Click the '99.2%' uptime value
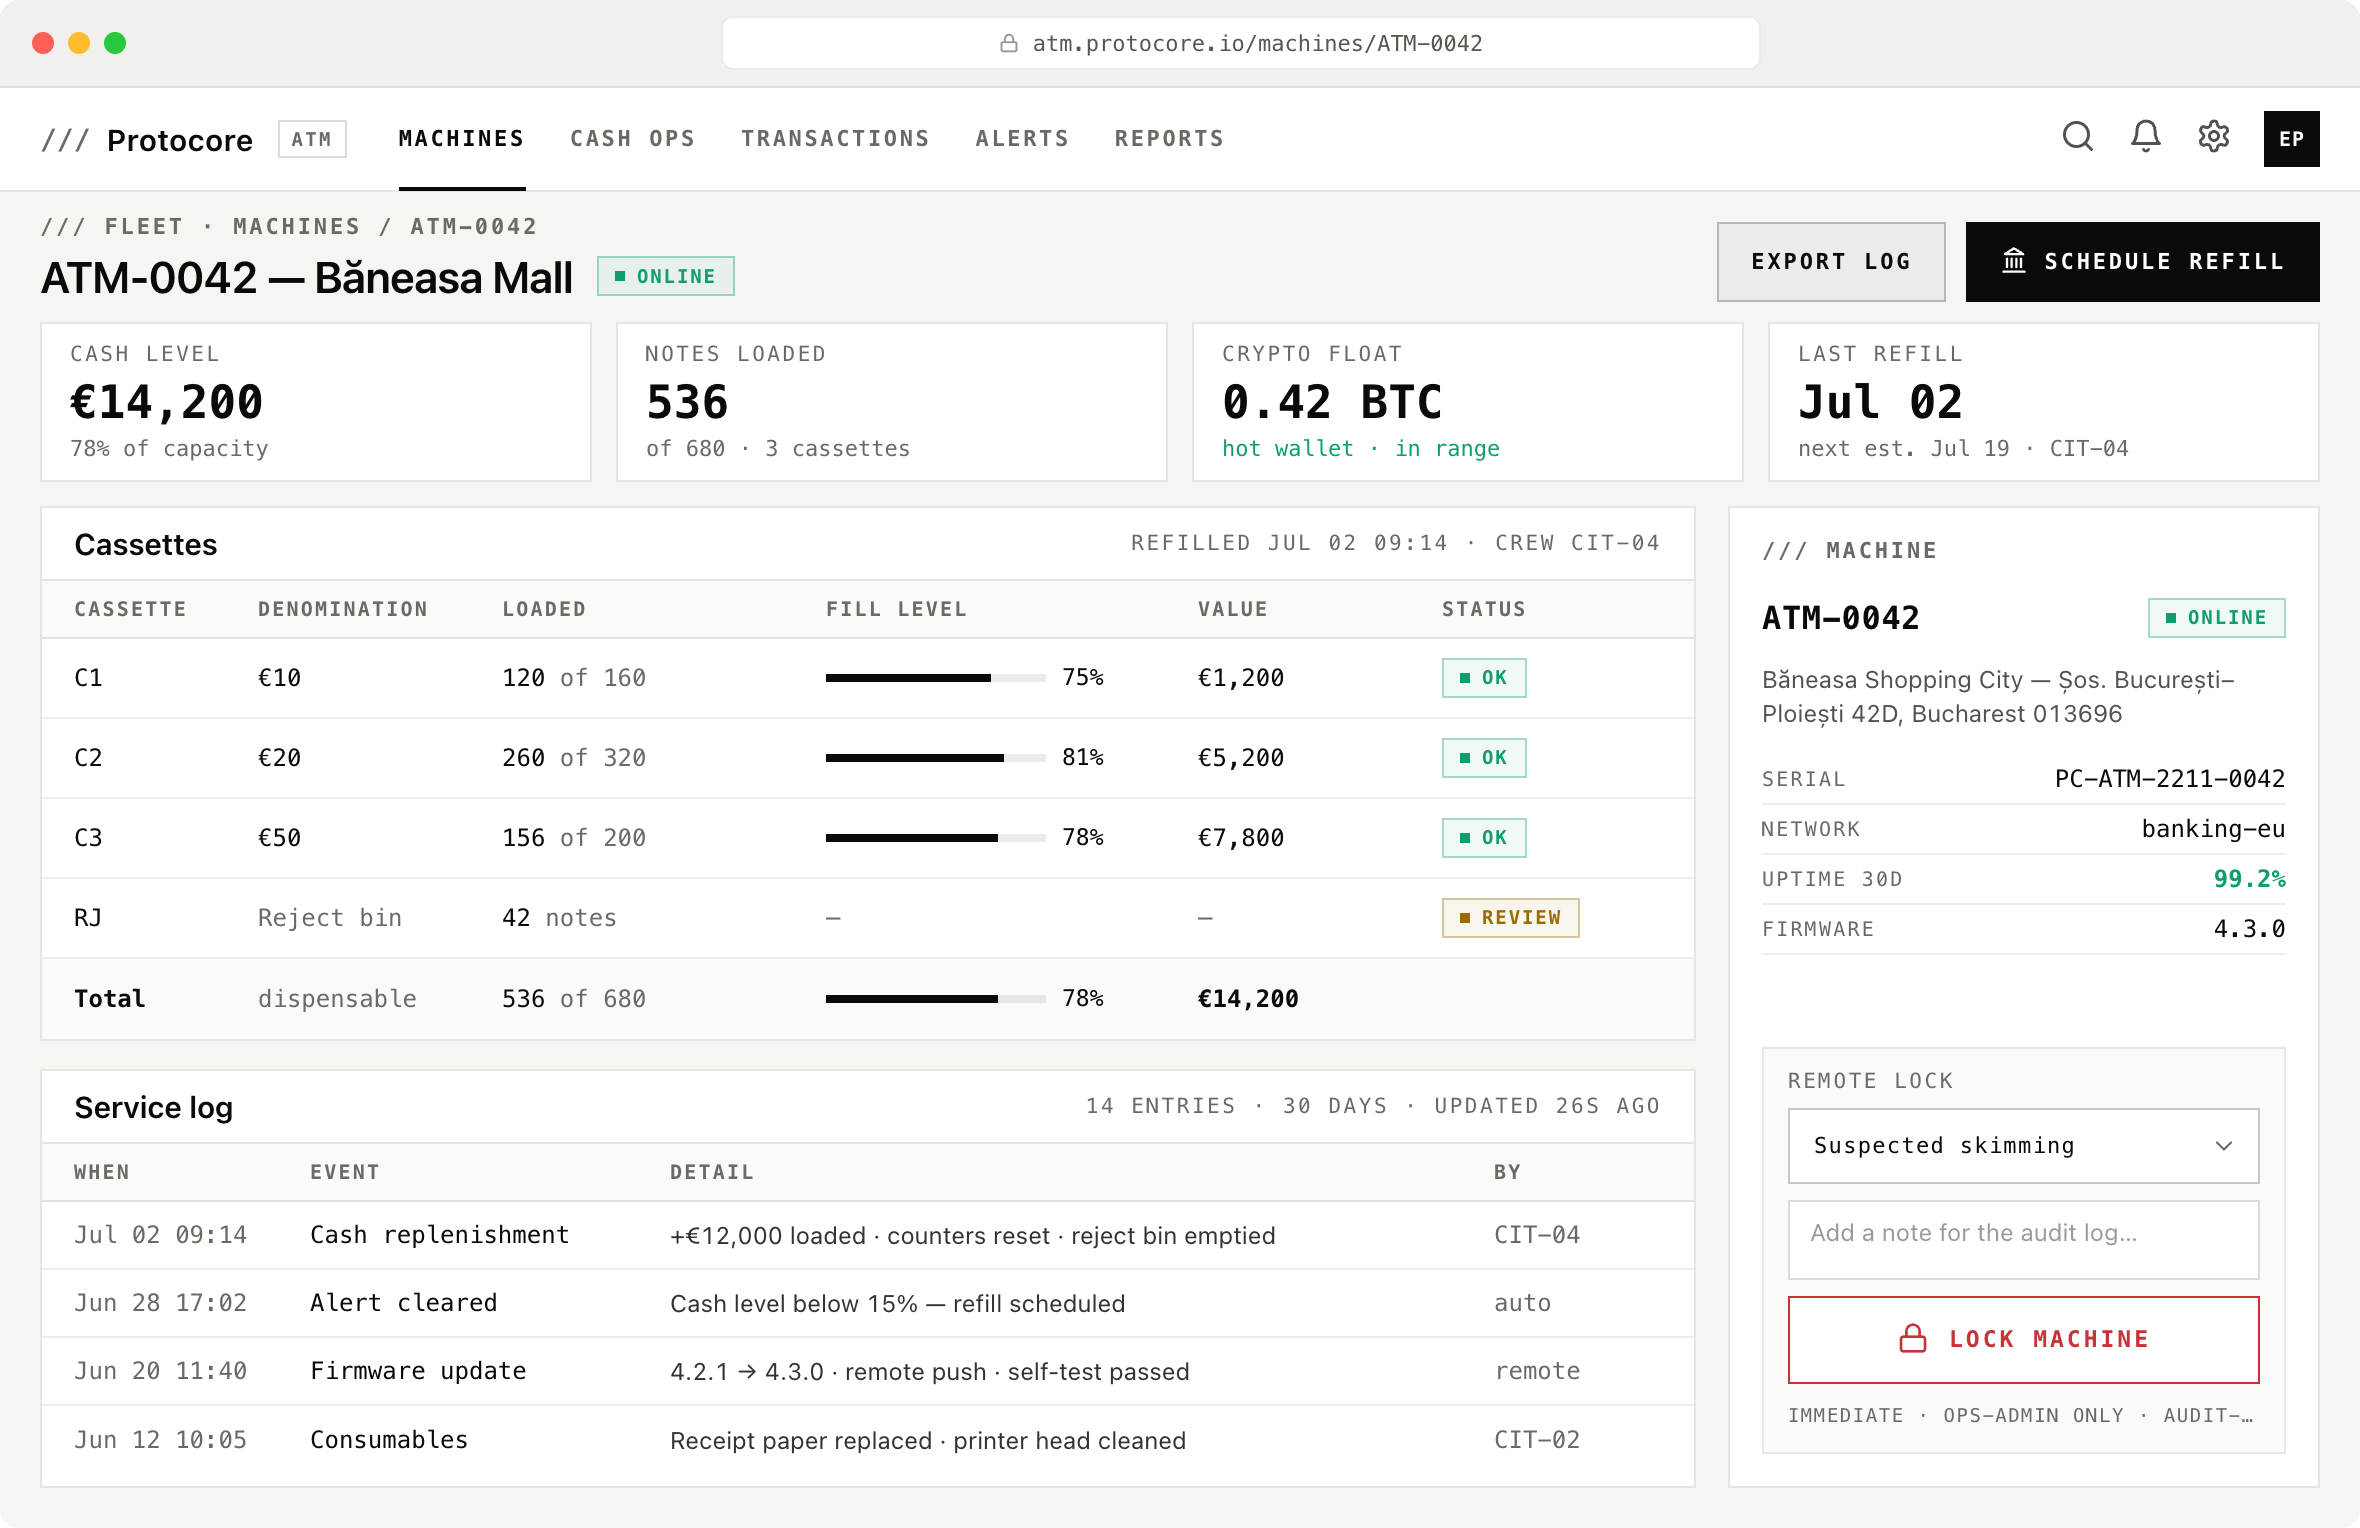 2249,879
